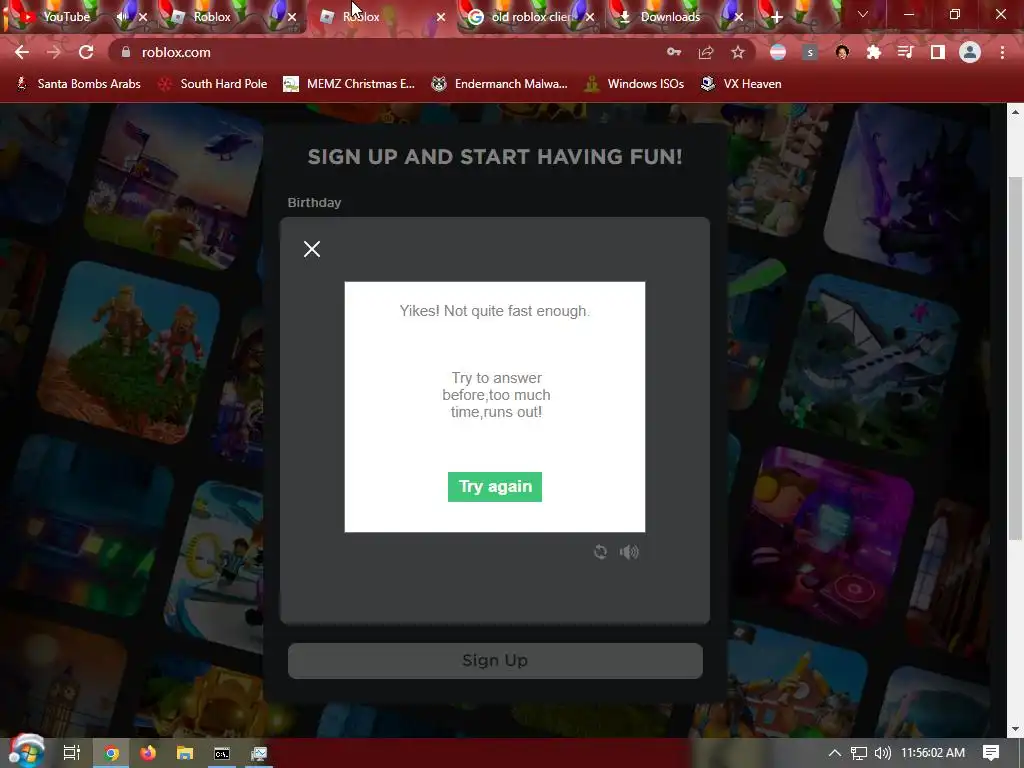The height and width of the screenshot is (768, 1024).
Task: Open the media control playlist icon
Action: click(x=906, y=52)
